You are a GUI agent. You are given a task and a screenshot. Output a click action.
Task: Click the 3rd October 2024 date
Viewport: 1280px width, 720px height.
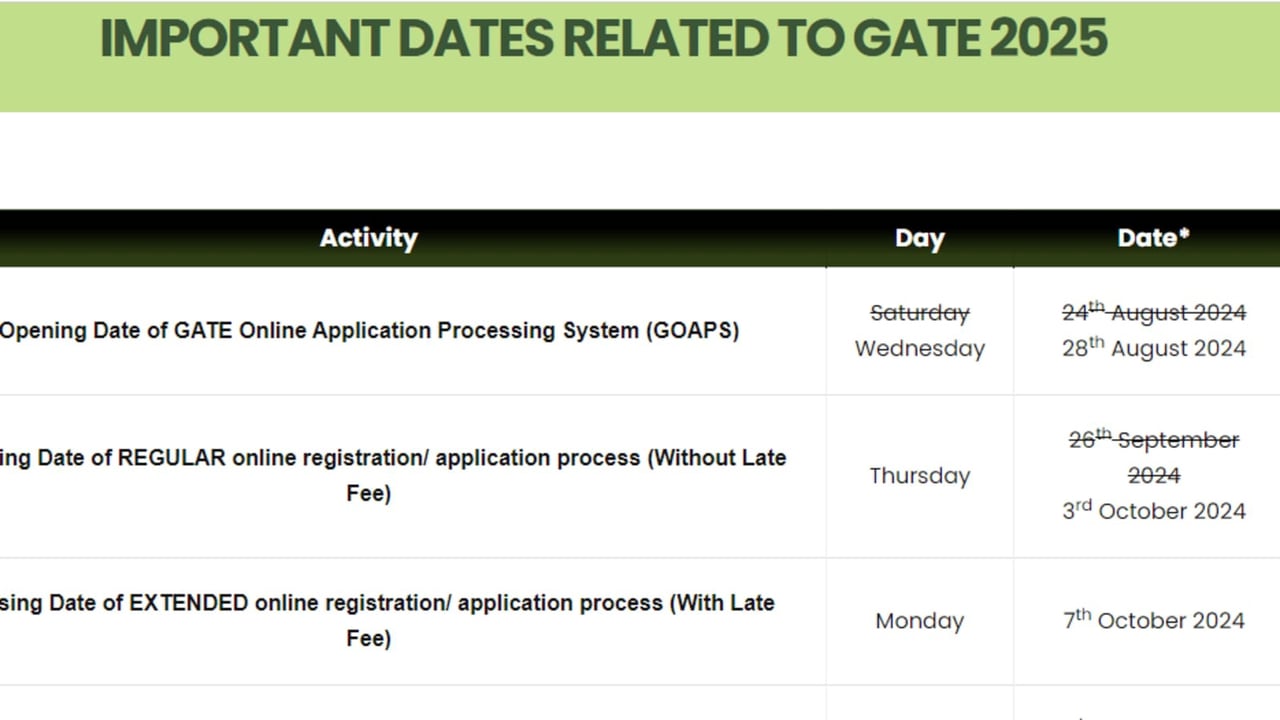point(1153,510)
